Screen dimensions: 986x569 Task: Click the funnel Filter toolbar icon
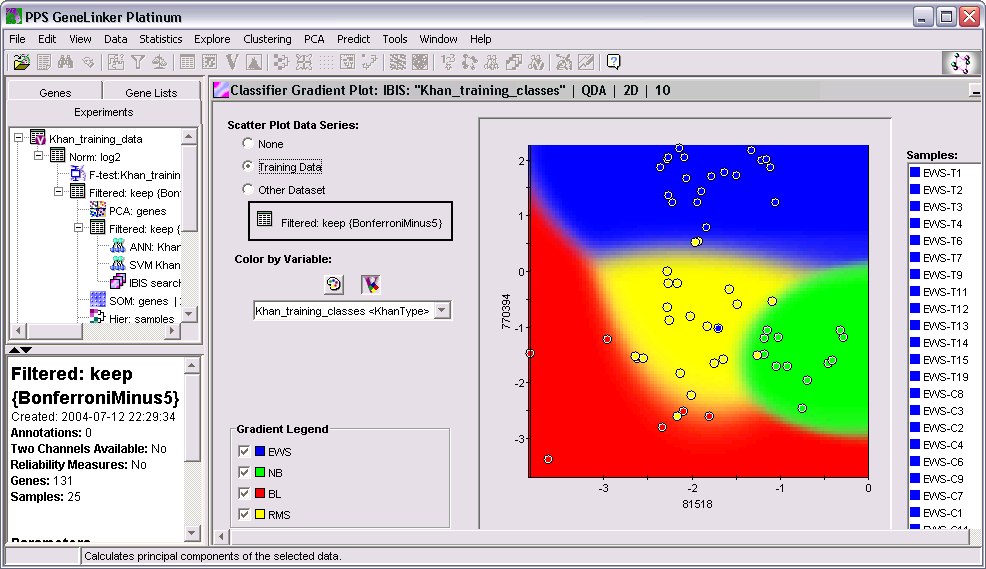[x=138, y=62]
